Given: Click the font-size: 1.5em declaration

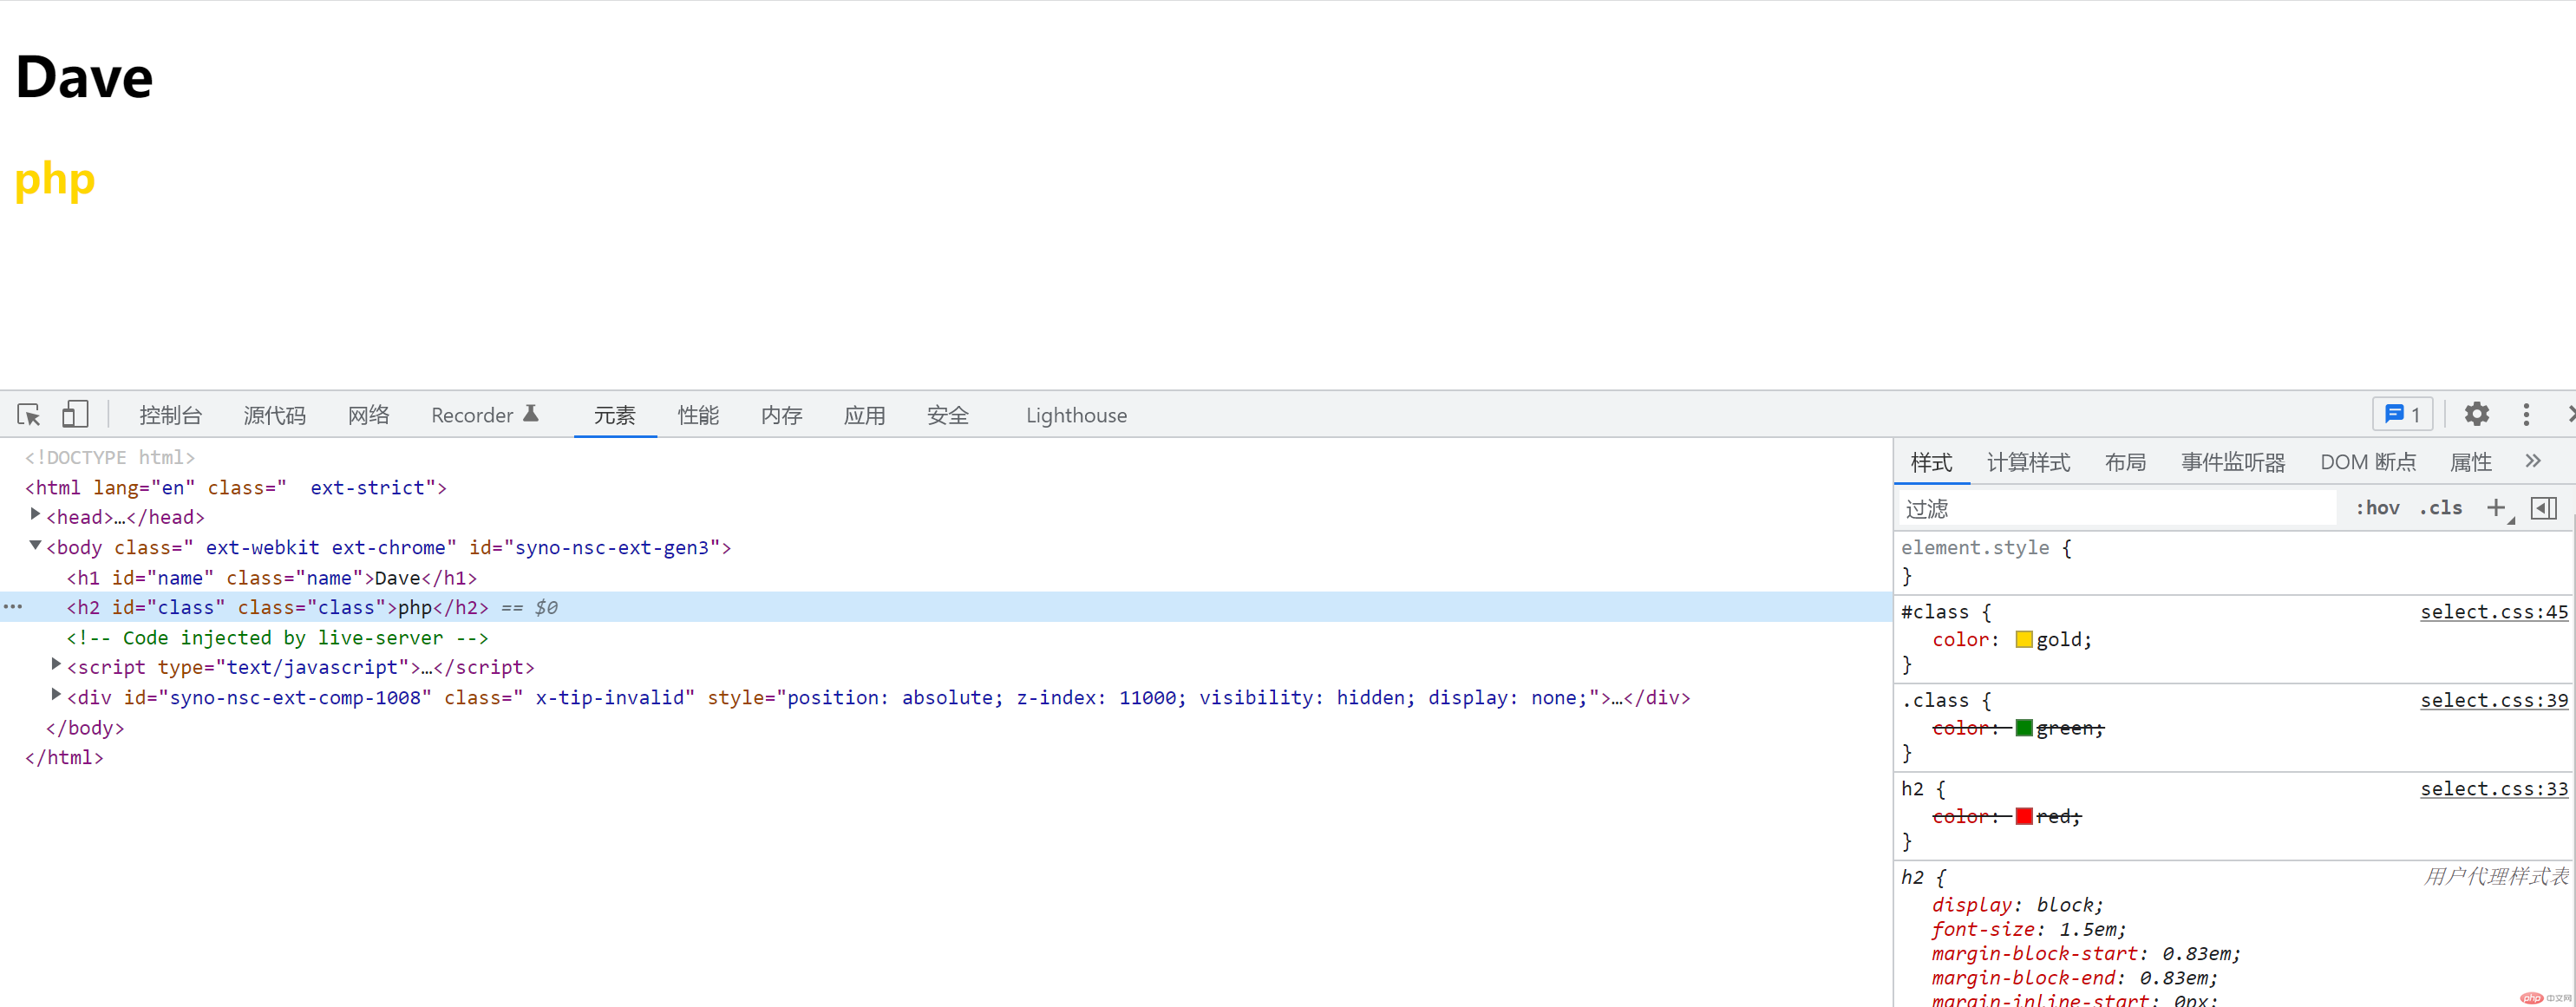Looking at the screenshot, I should (x=2029, y=930).
